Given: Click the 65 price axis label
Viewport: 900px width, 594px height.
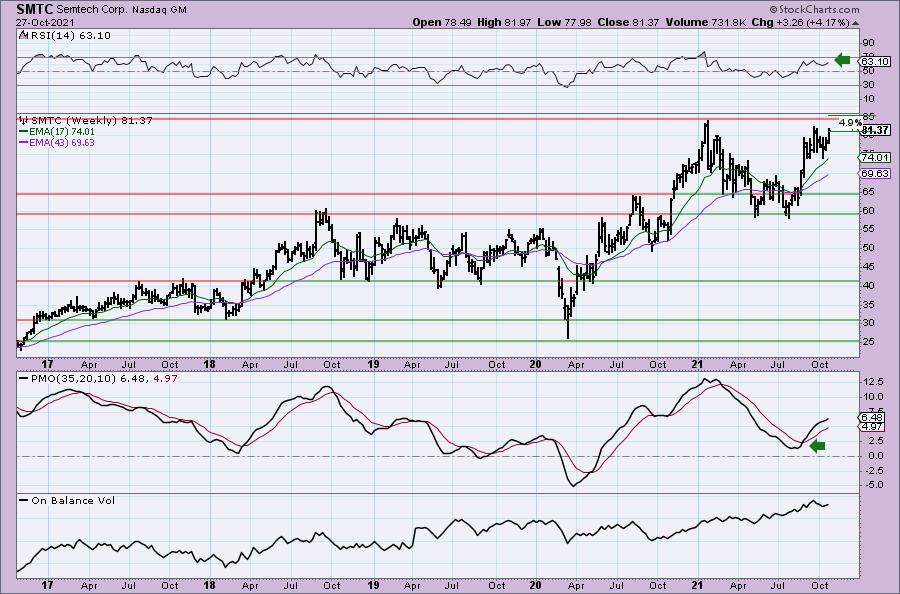Looking at the screenshot, I should [x=868, y=191].
